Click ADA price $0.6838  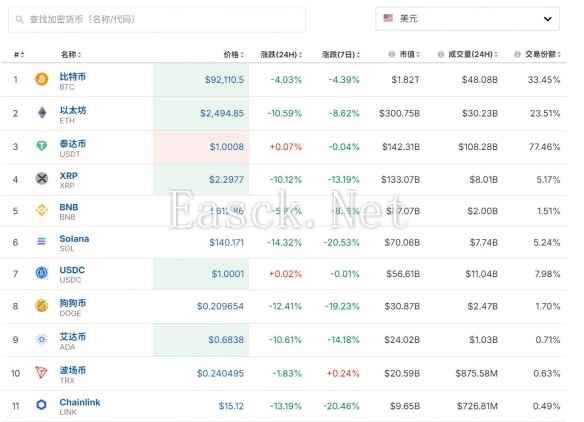[226, 340]
